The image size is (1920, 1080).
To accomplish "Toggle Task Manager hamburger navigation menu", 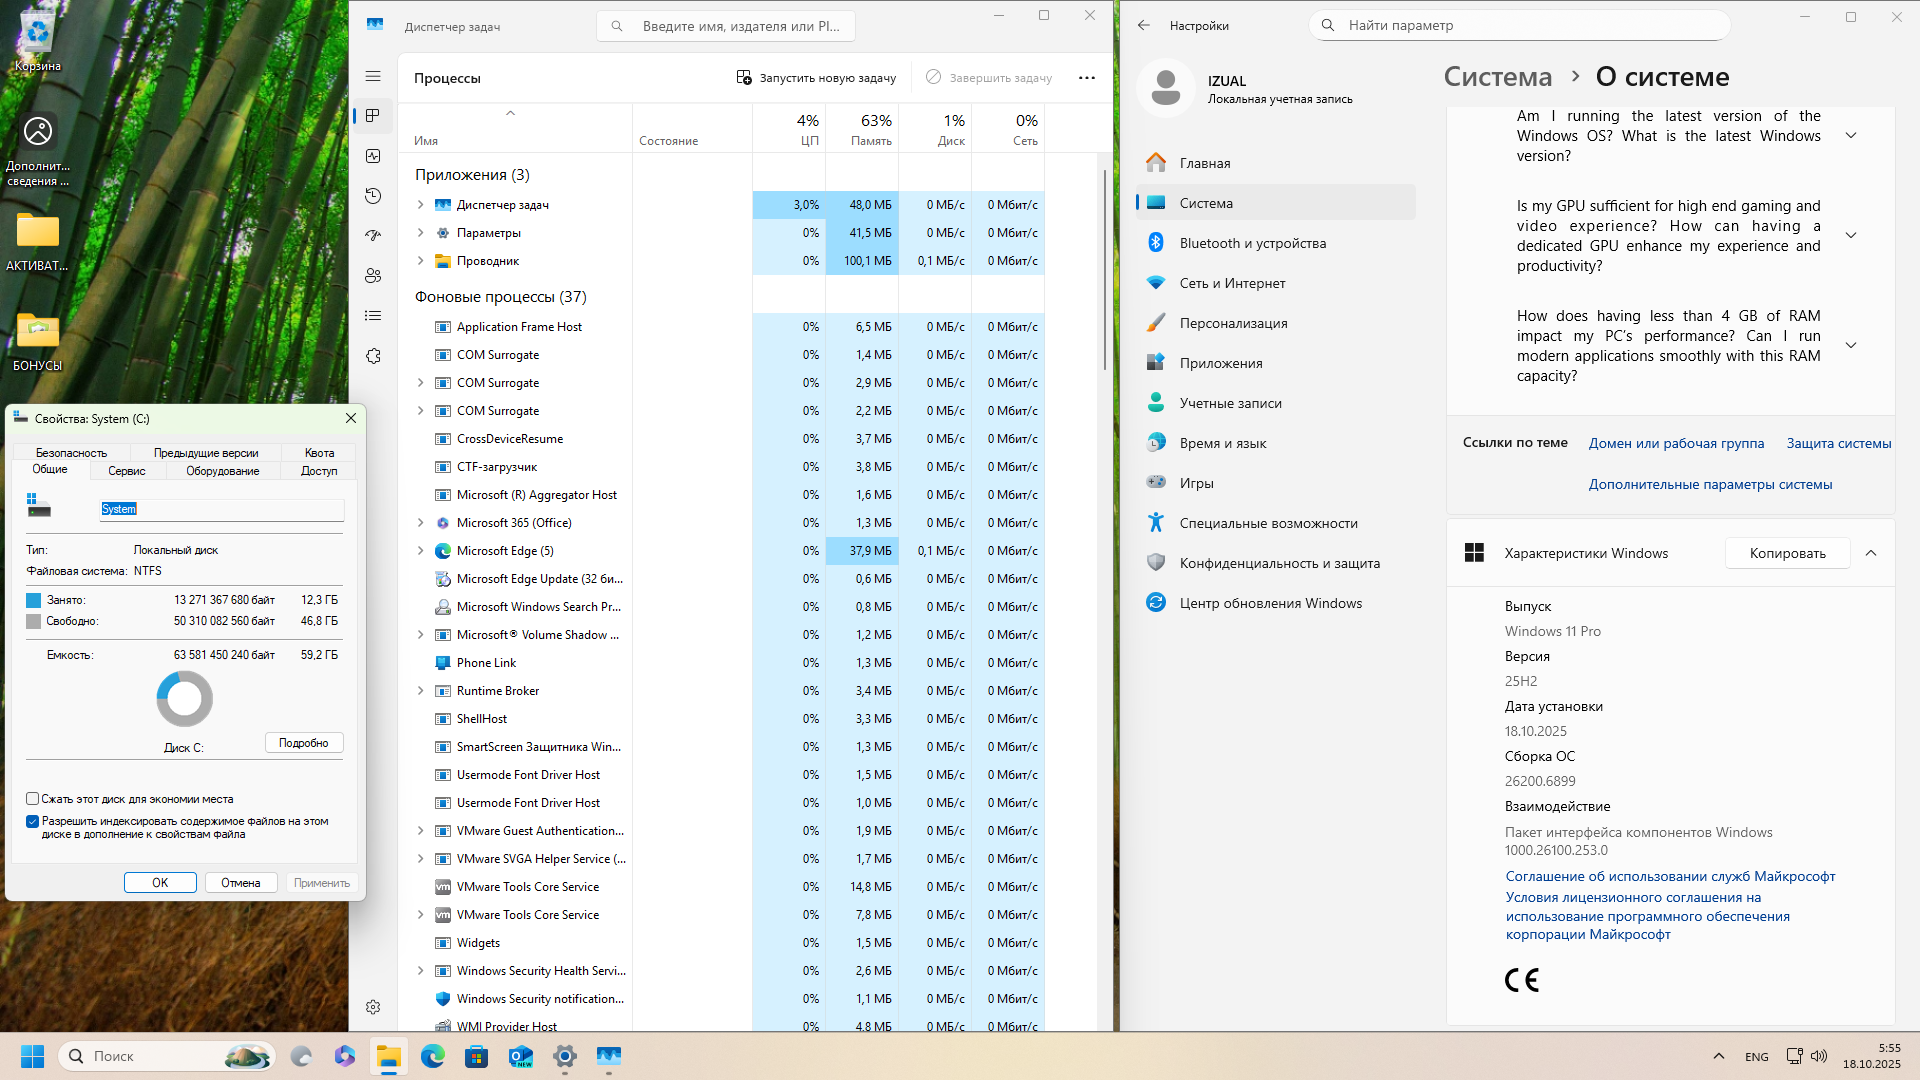I will tap(373, 76).
